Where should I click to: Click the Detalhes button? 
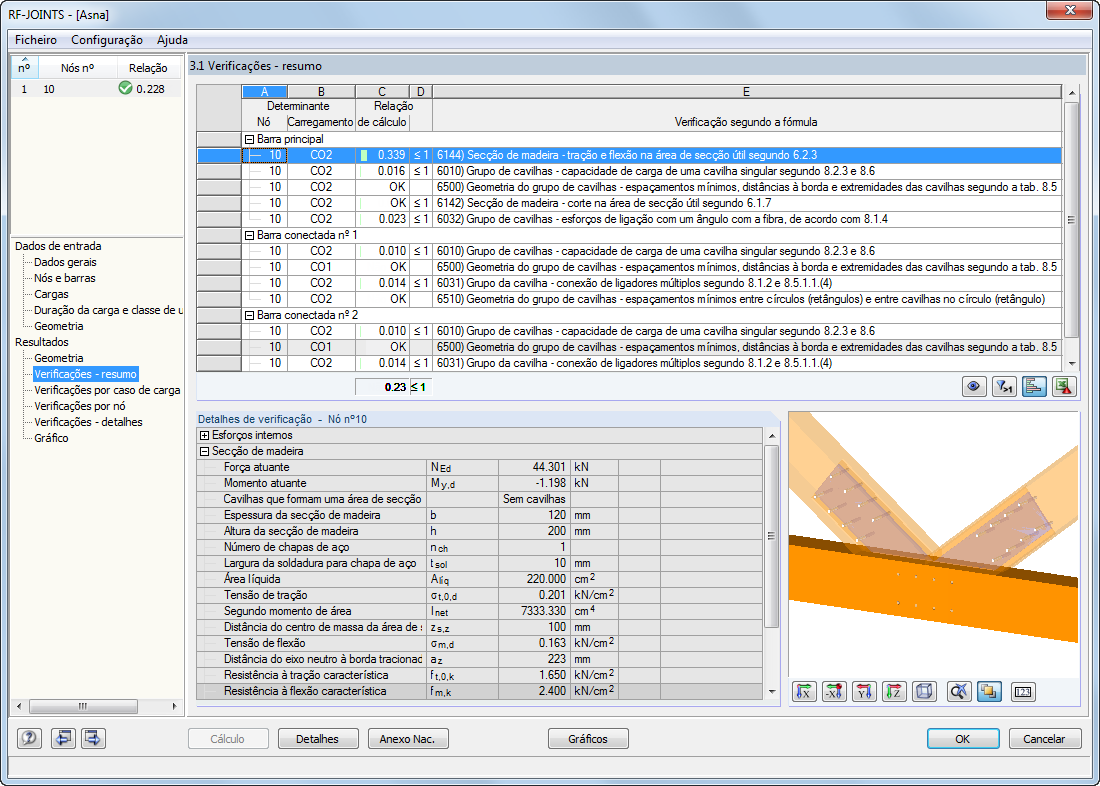click(318, 739)
